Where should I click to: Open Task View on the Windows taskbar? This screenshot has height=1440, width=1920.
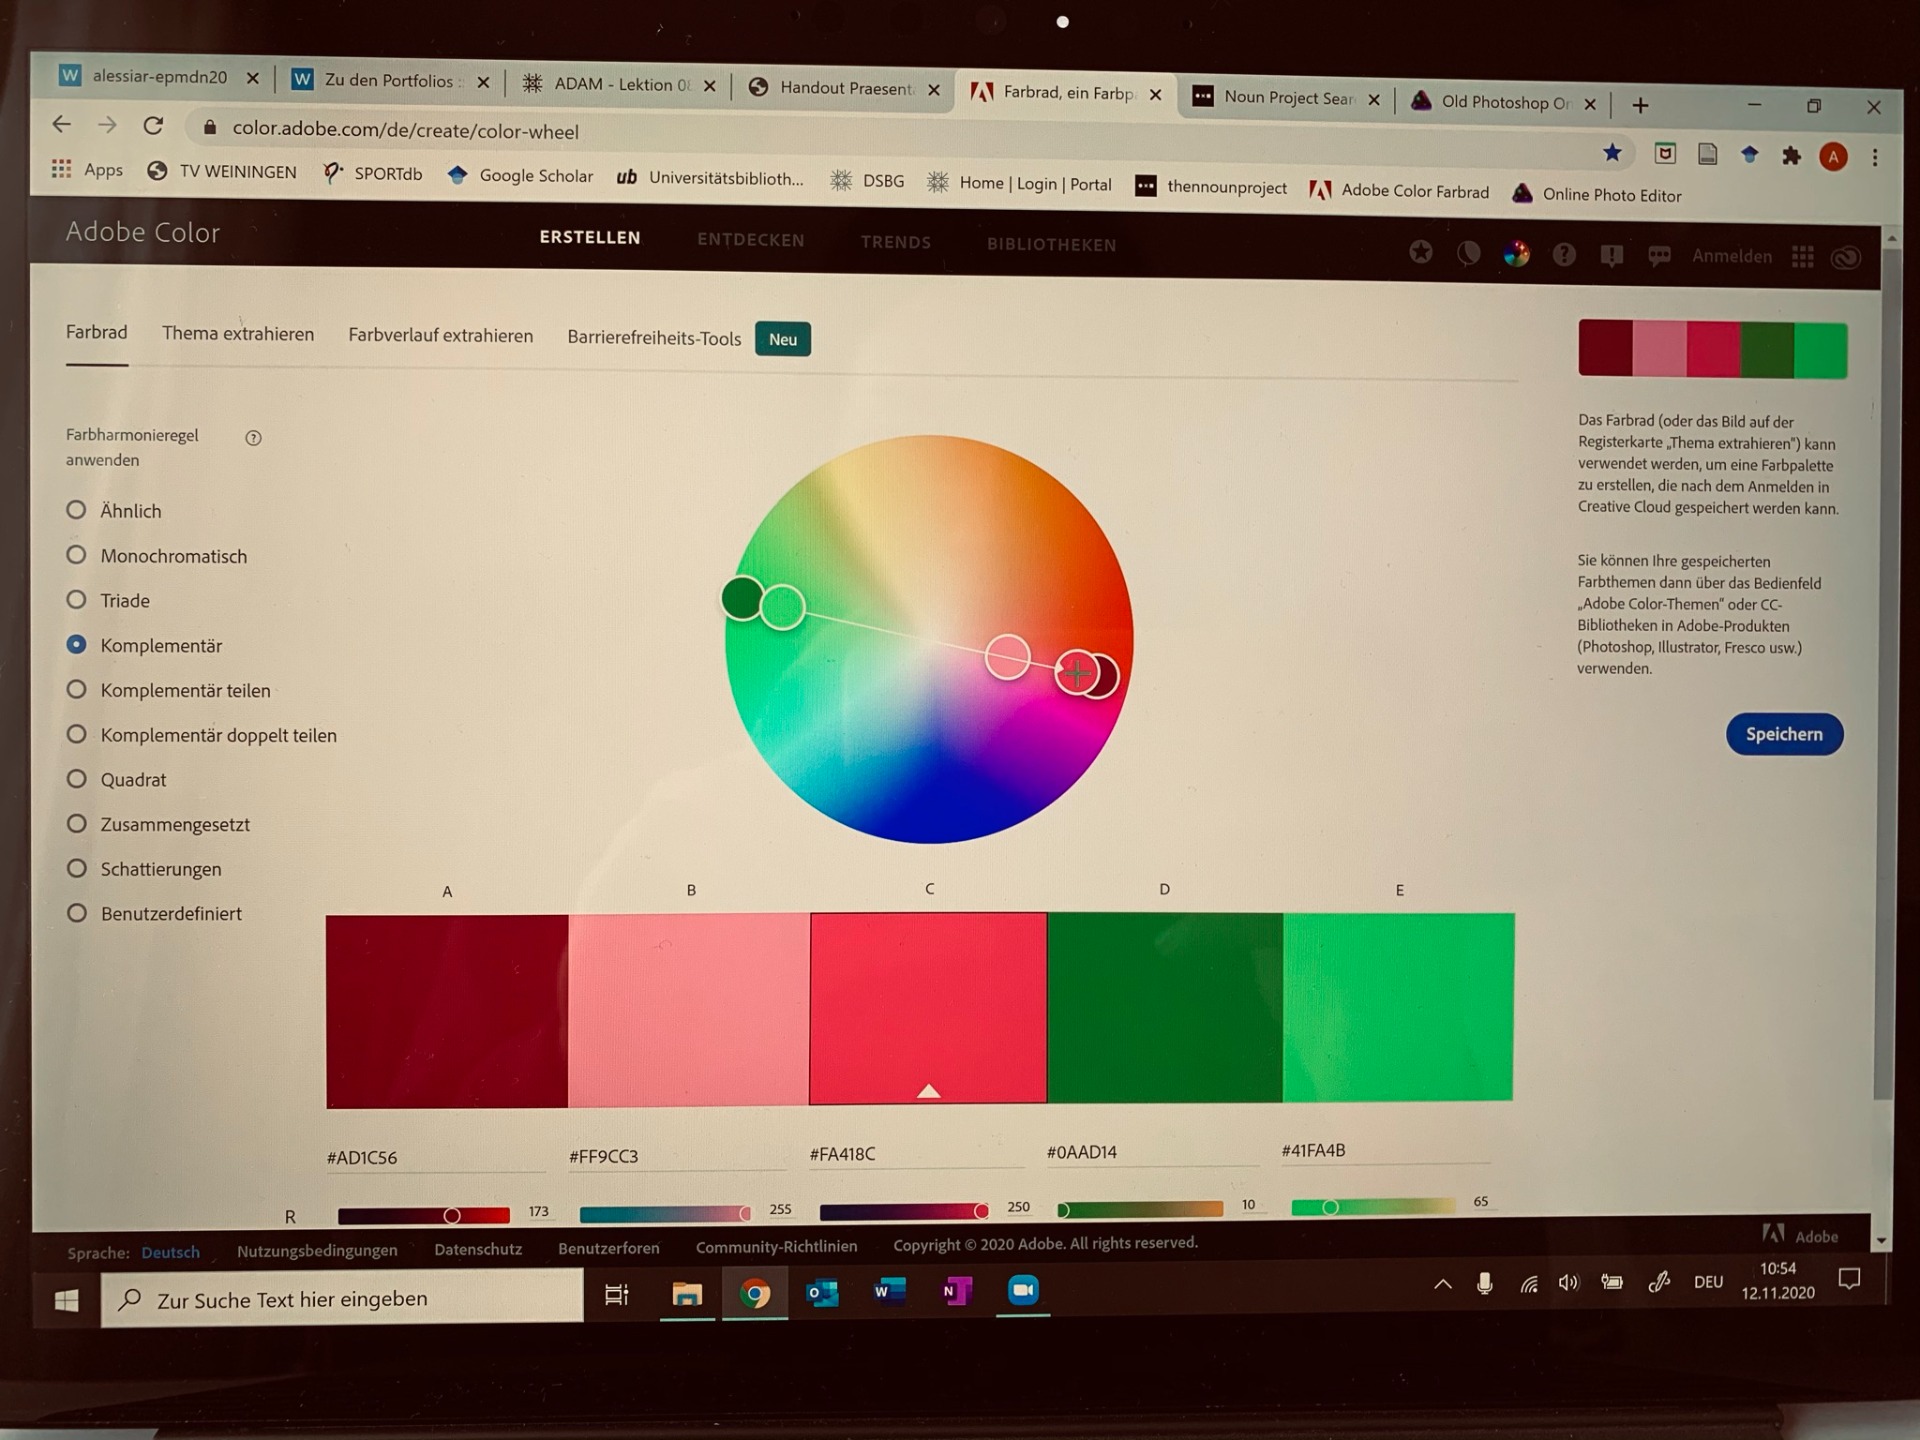coord(617,1294)
